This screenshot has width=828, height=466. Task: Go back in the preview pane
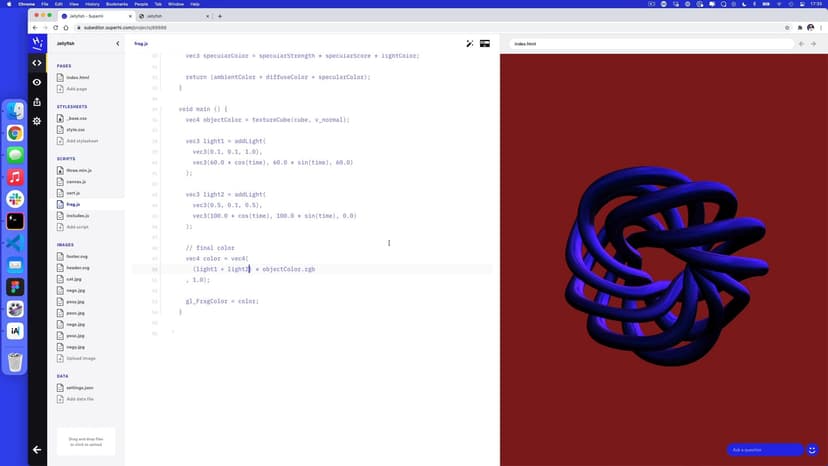[801, 44]
